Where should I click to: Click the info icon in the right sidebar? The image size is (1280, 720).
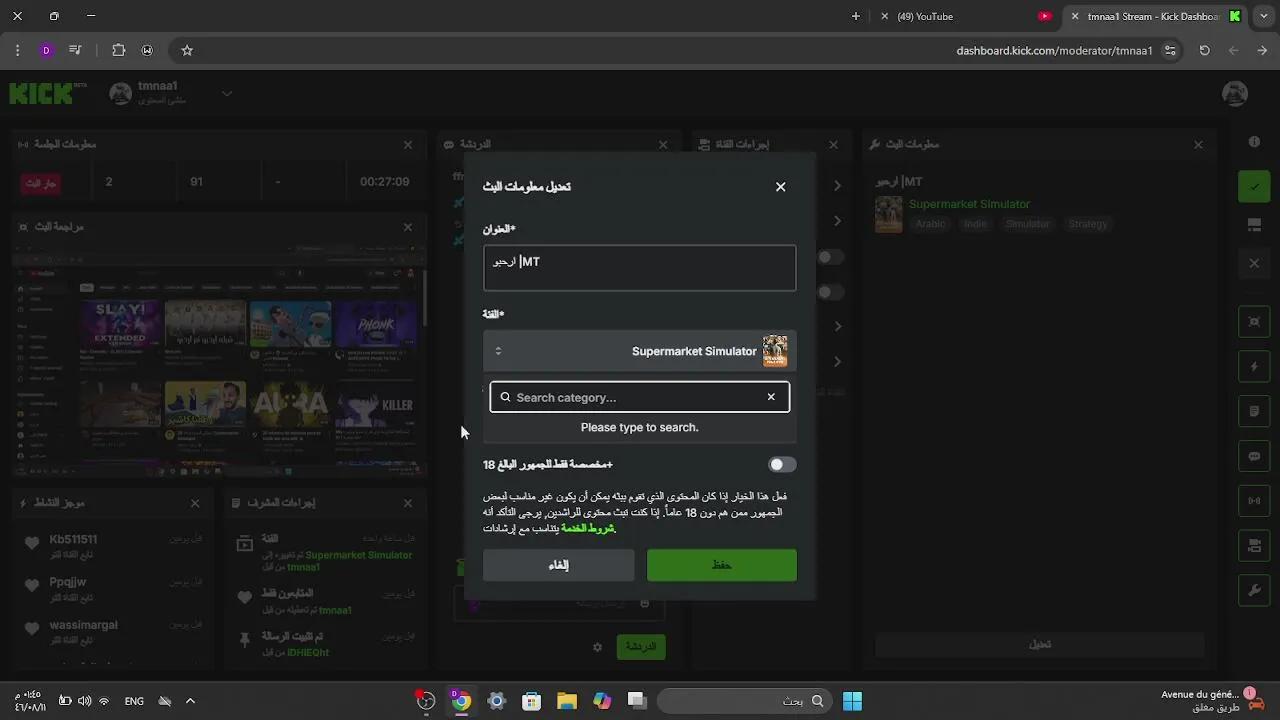coord(1254,142)
